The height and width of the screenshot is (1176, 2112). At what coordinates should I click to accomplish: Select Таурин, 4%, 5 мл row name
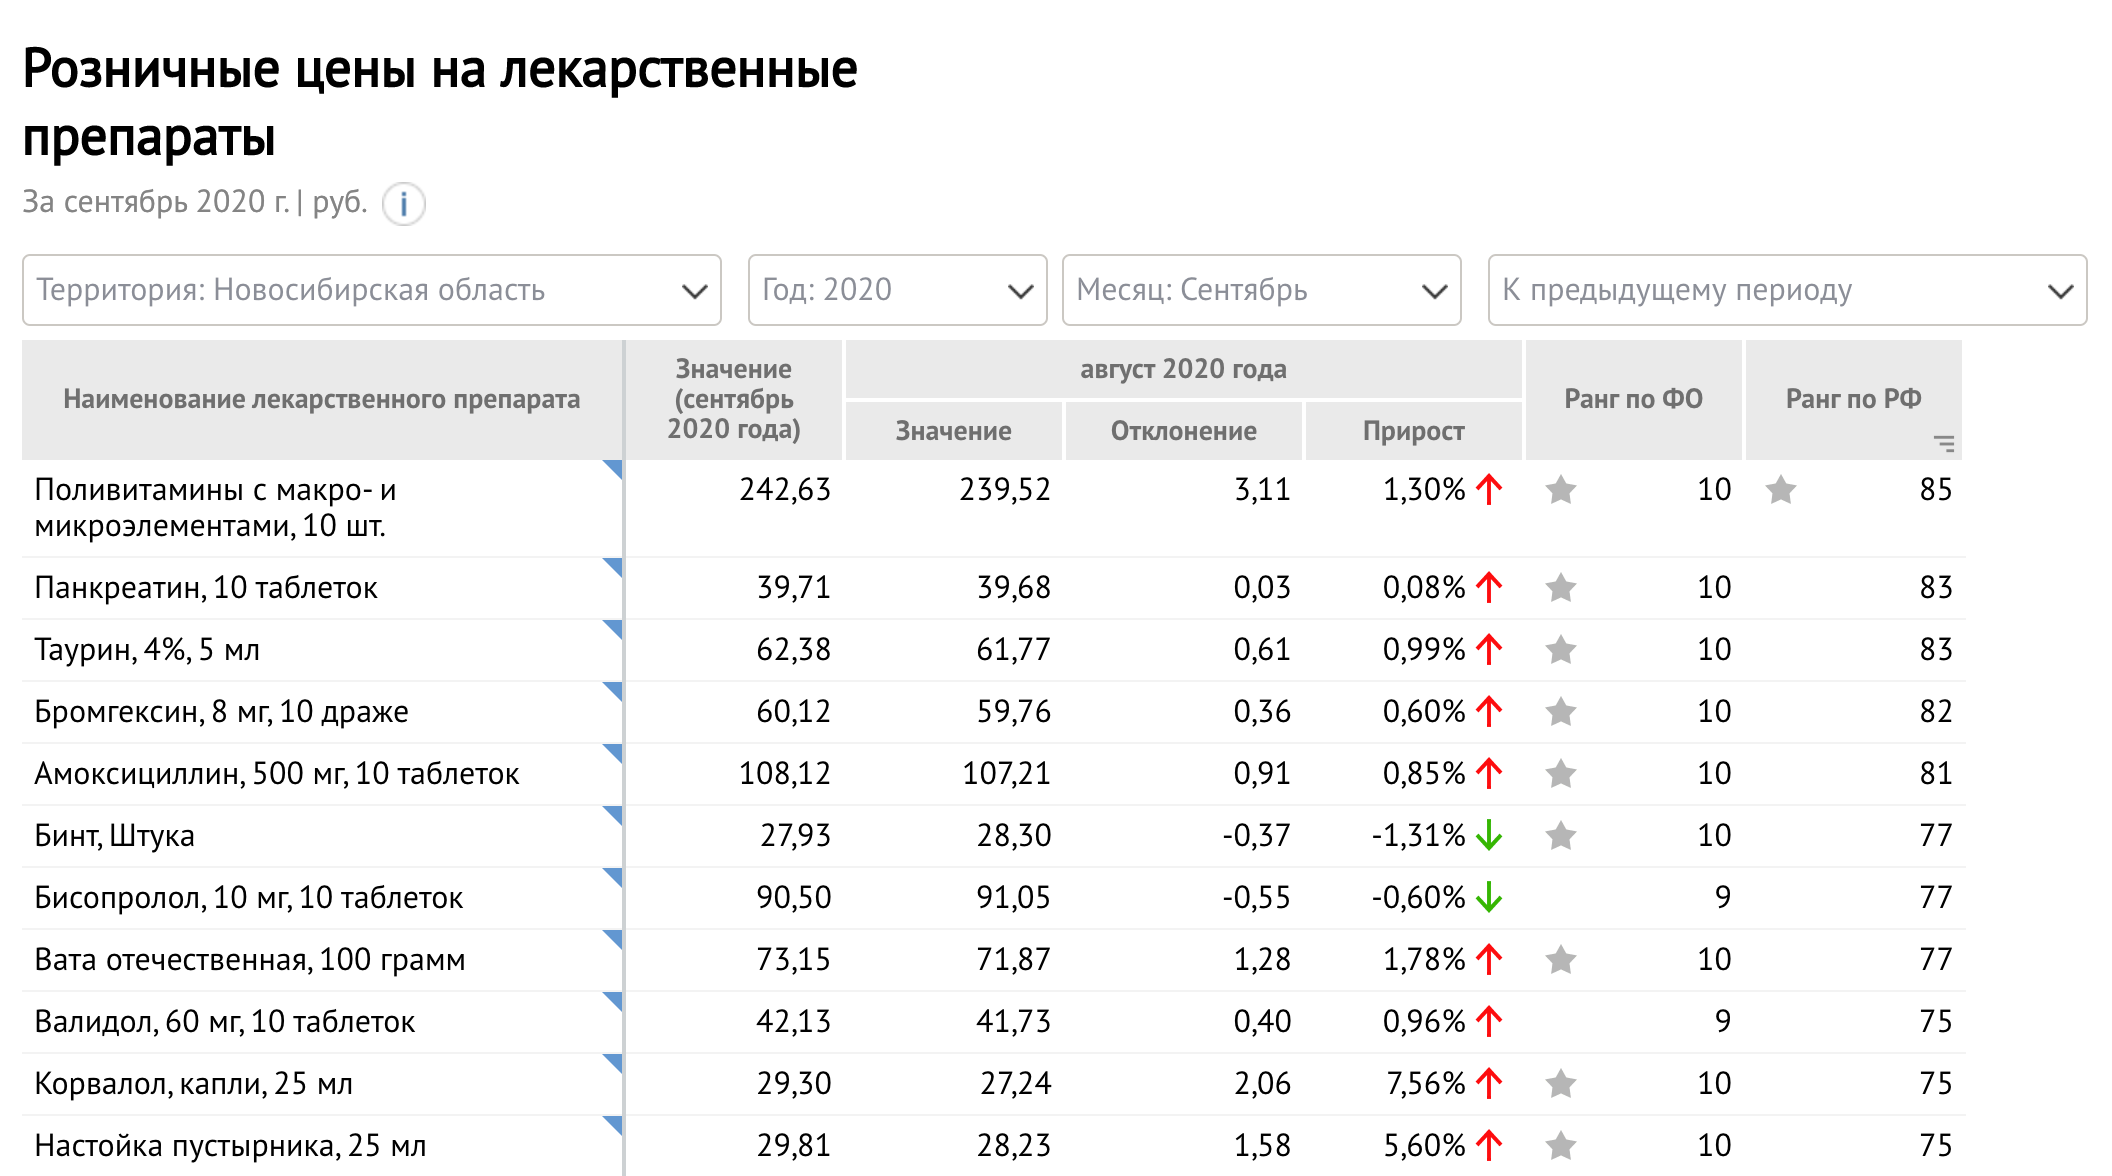(147, 650)
